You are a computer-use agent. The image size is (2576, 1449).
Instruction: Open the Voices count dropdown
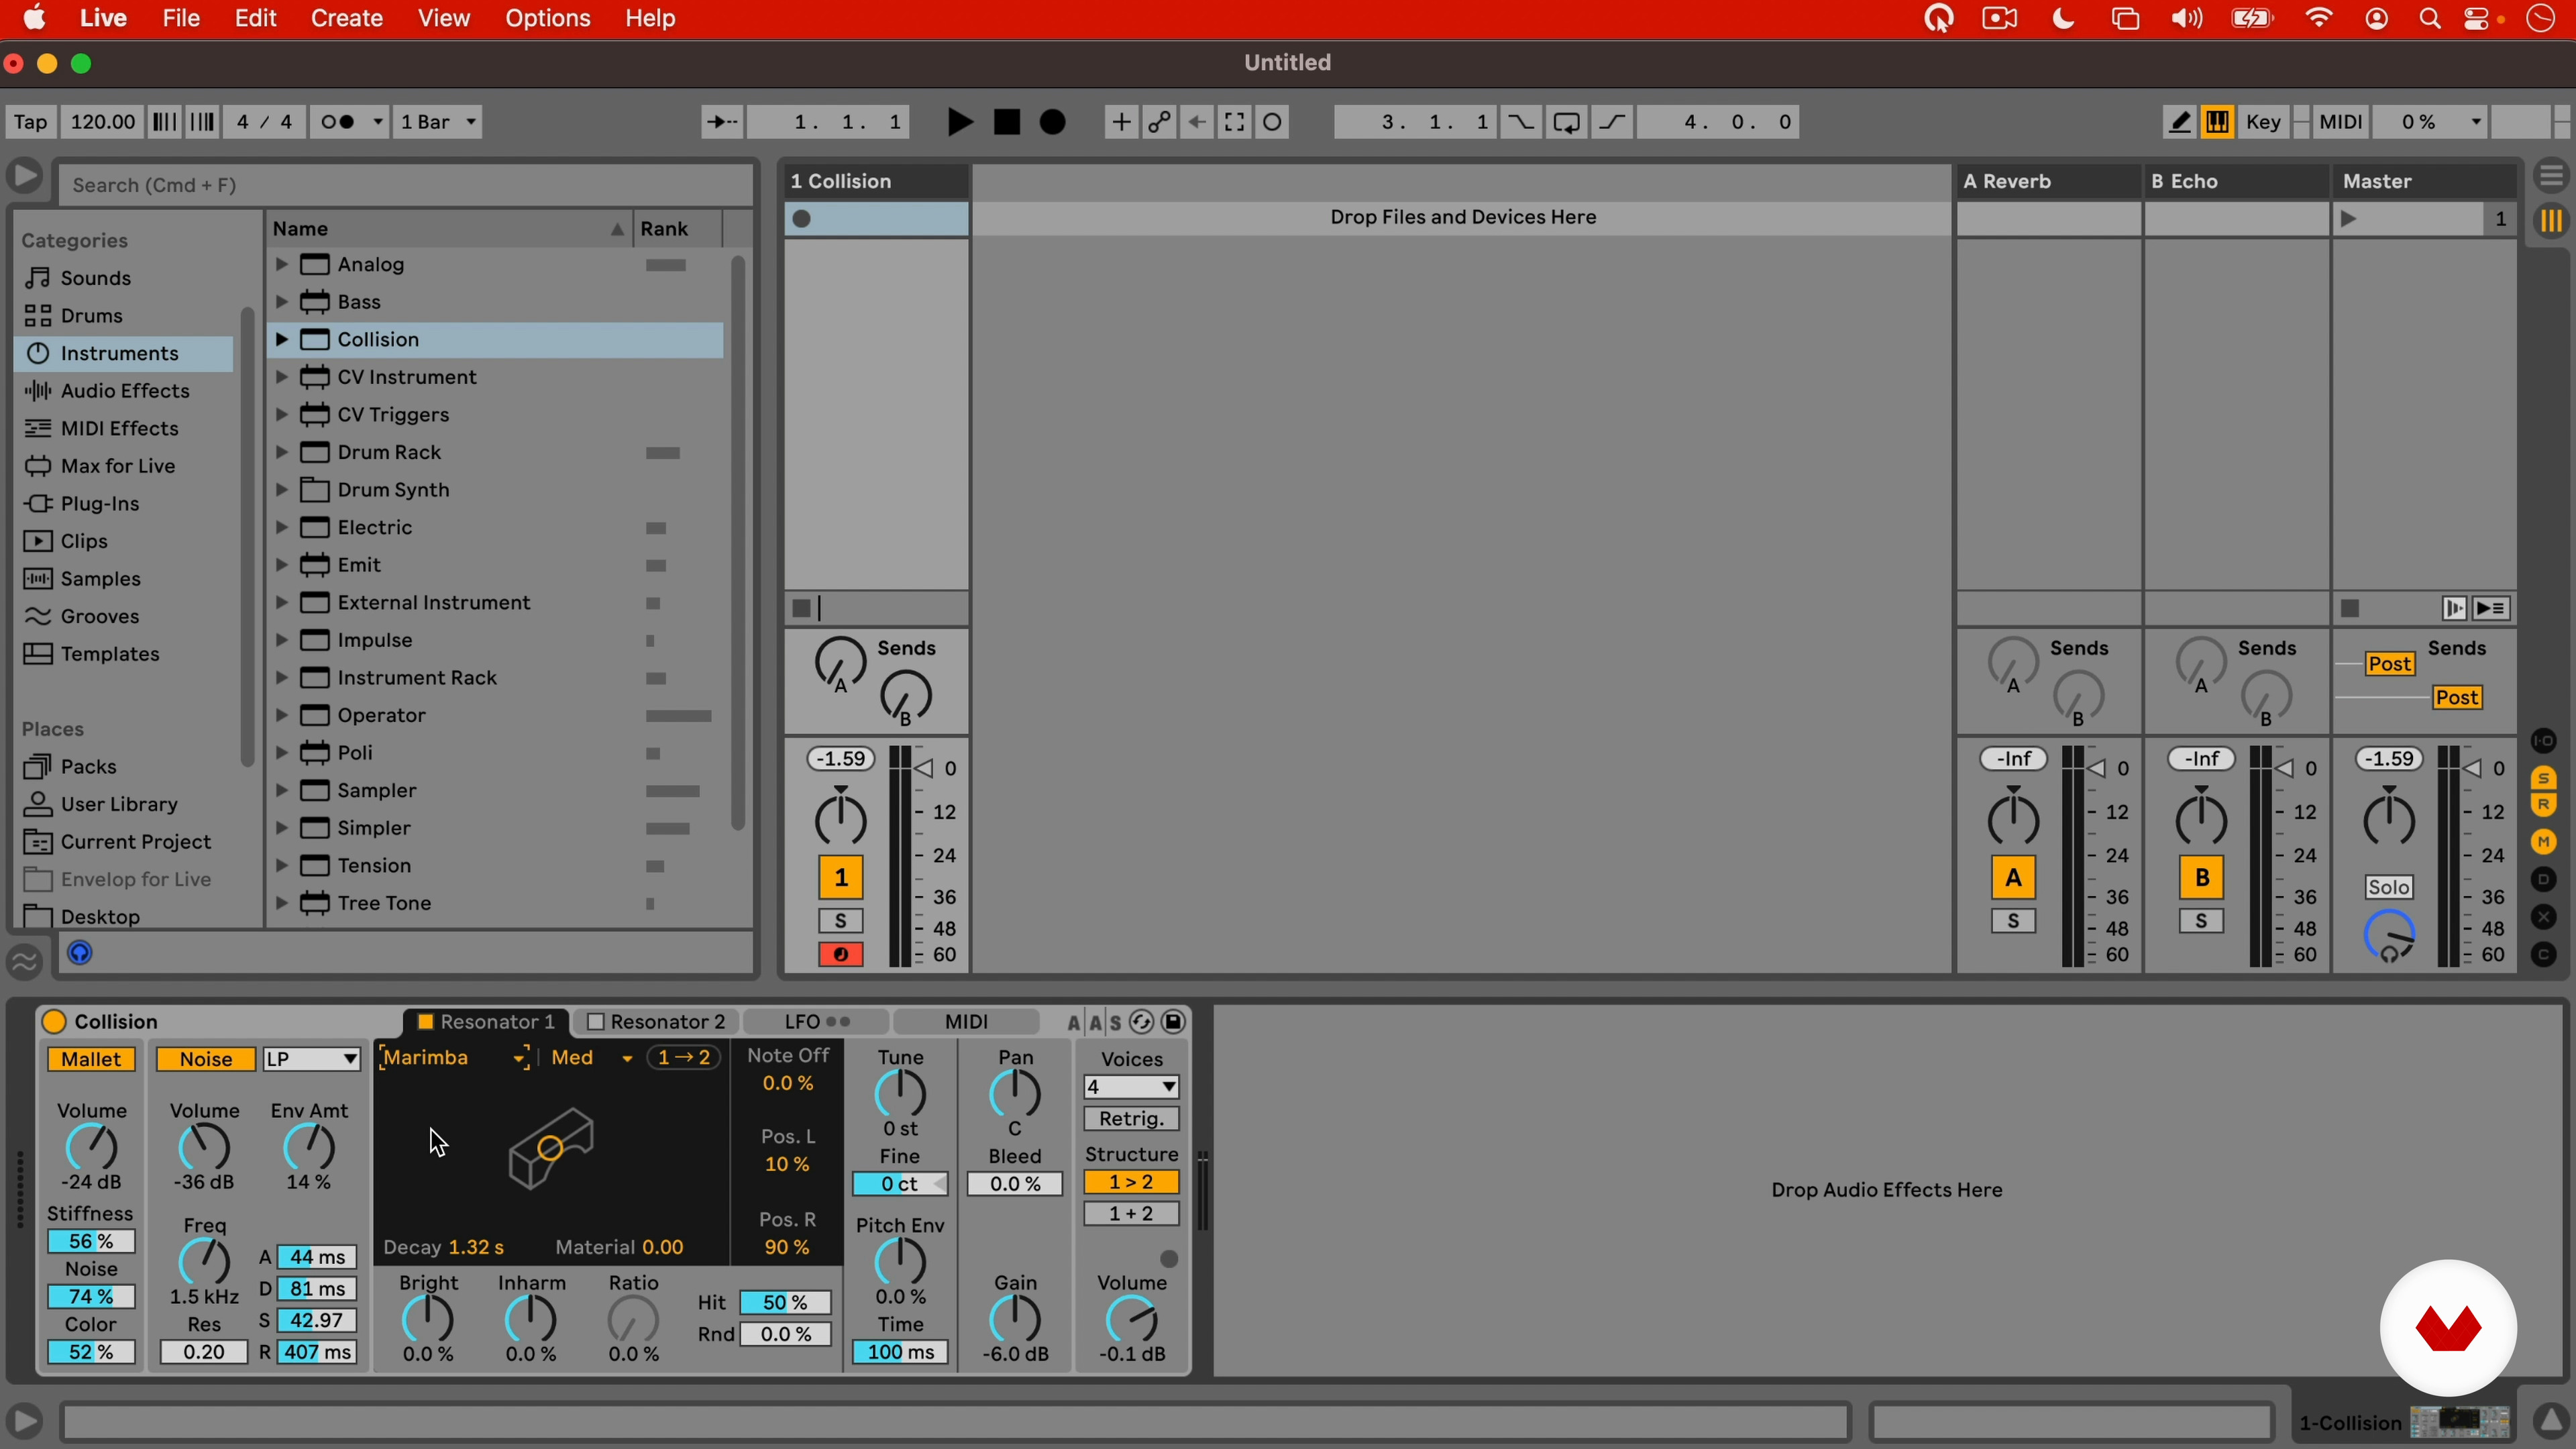1131,1087
